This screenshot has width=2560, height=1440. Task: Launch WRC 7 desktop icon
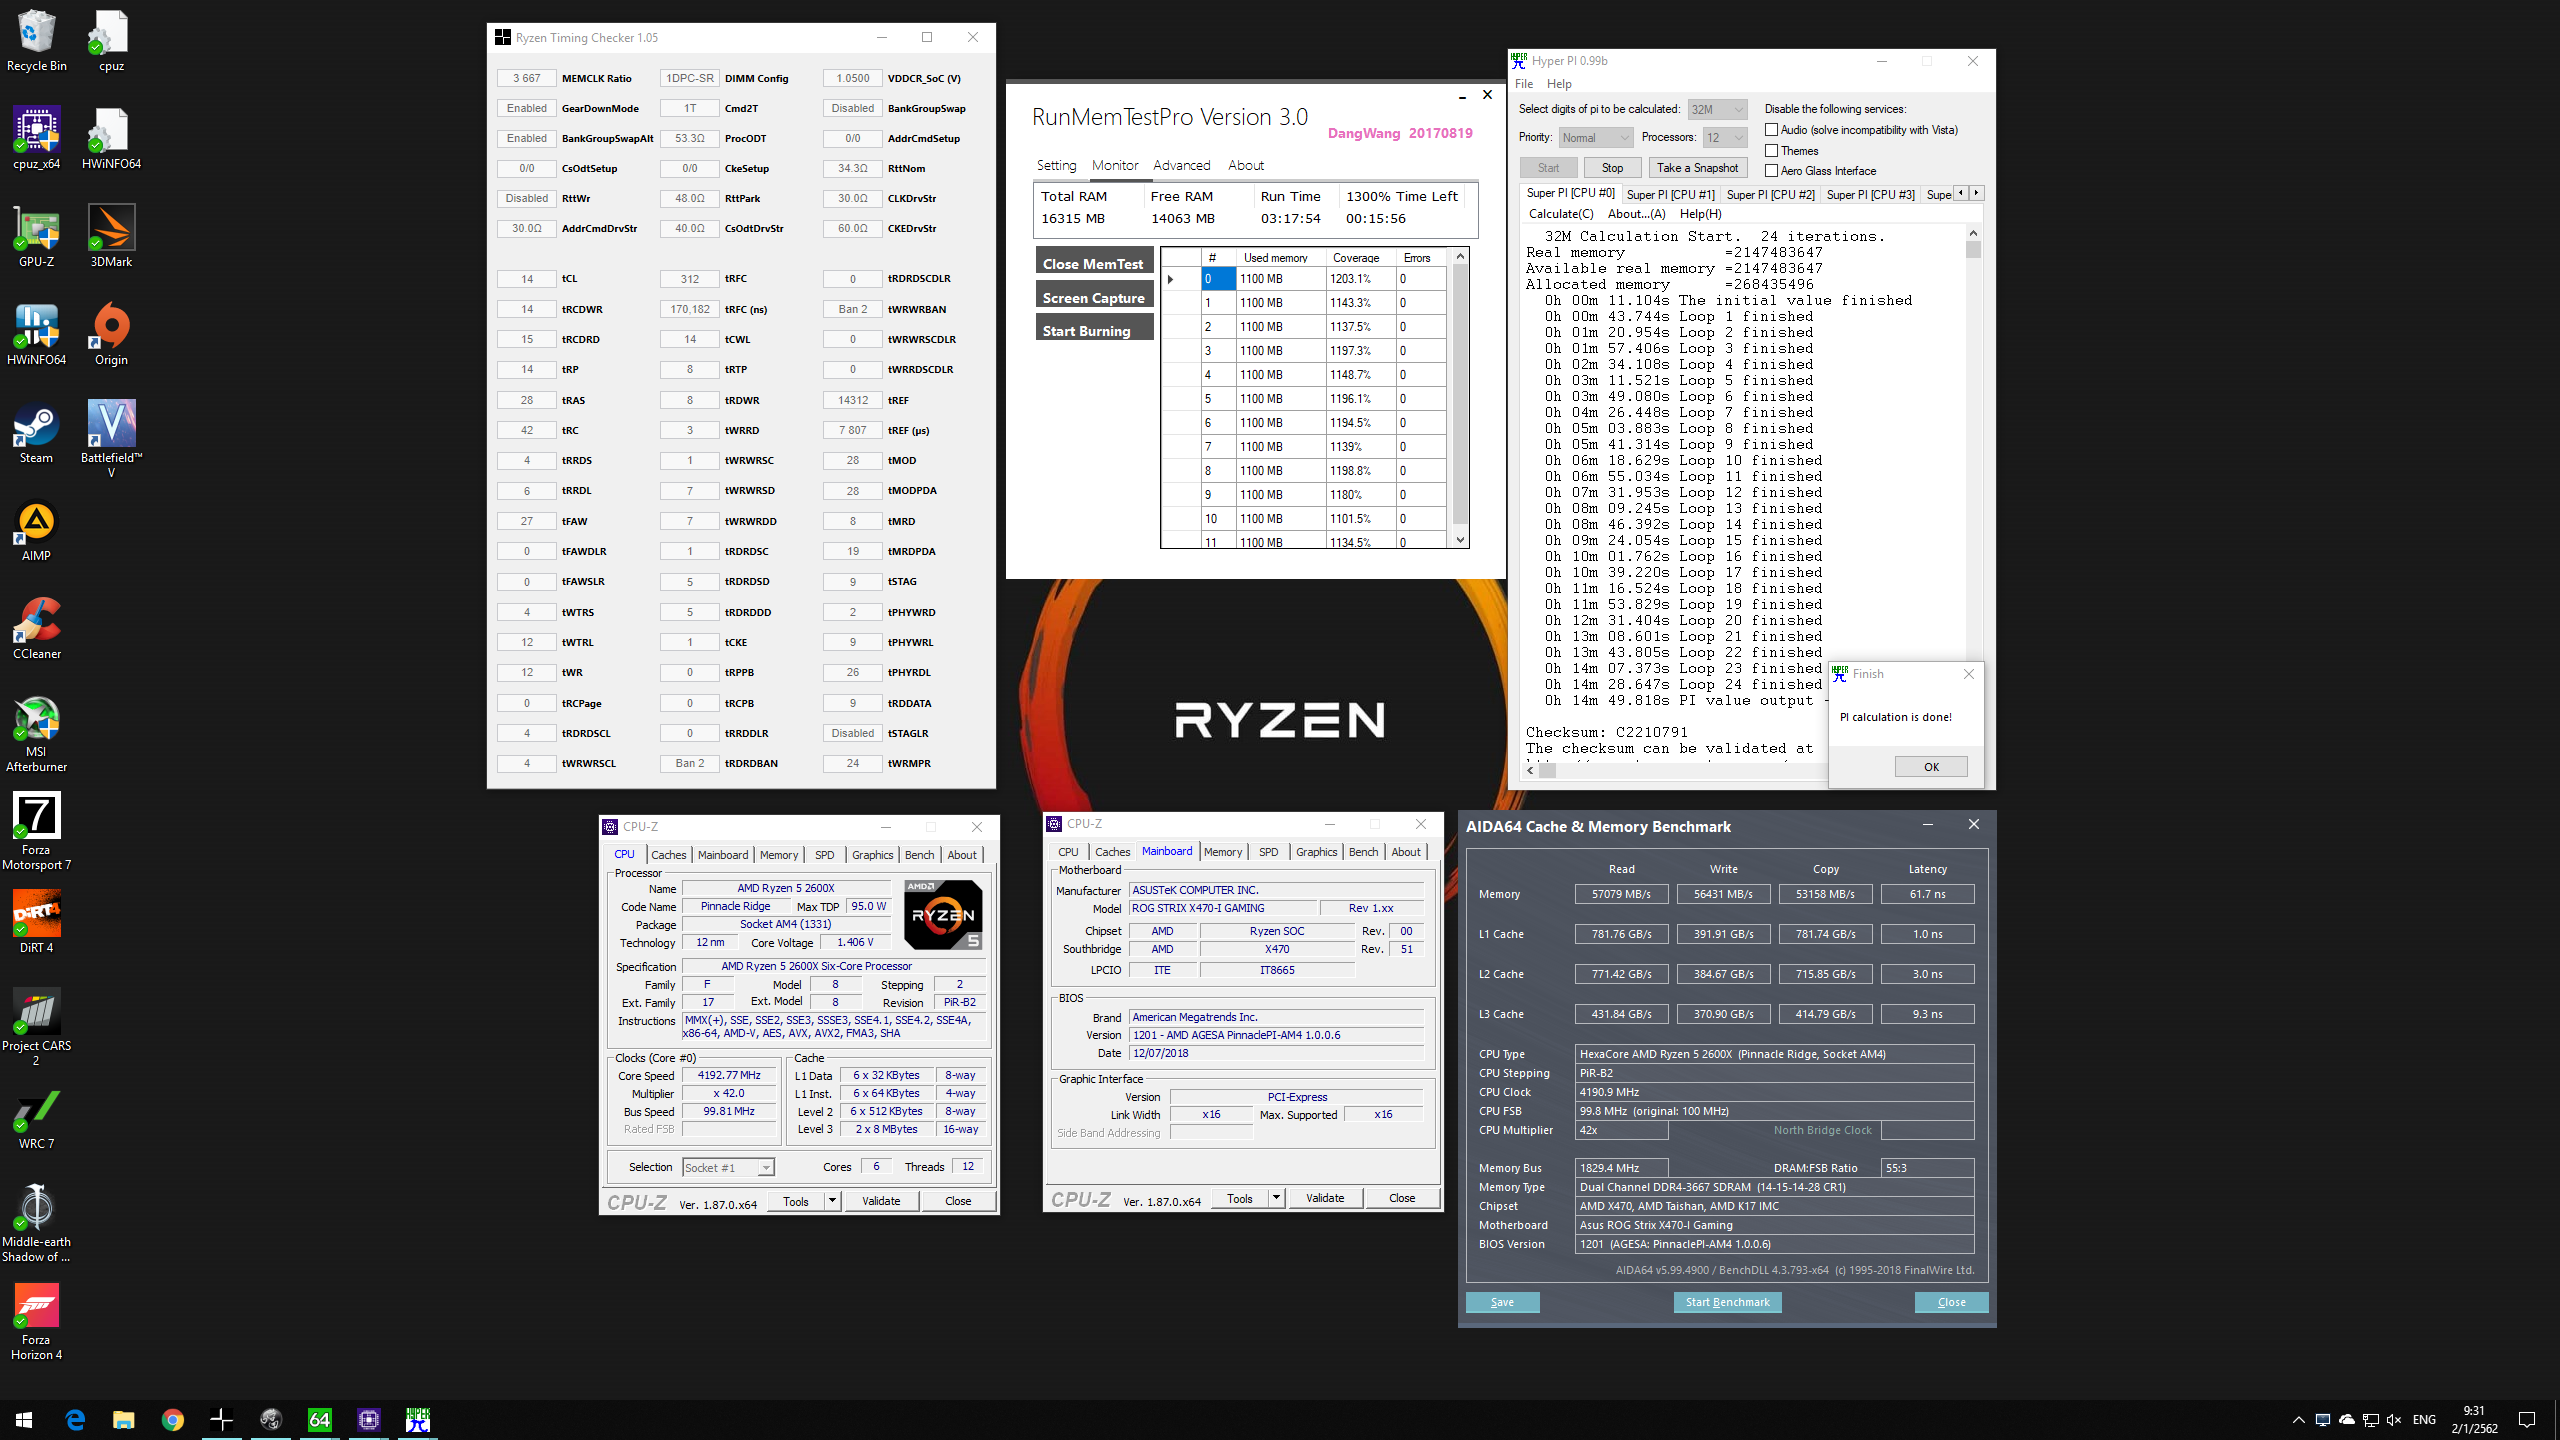click(36, 1118)
